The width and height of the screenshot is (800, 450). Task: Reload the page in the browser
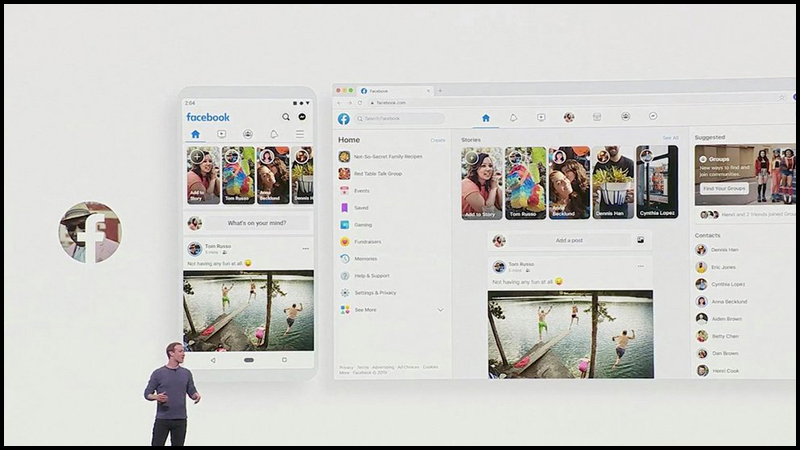pyautogui.click(x=360, y=103)
